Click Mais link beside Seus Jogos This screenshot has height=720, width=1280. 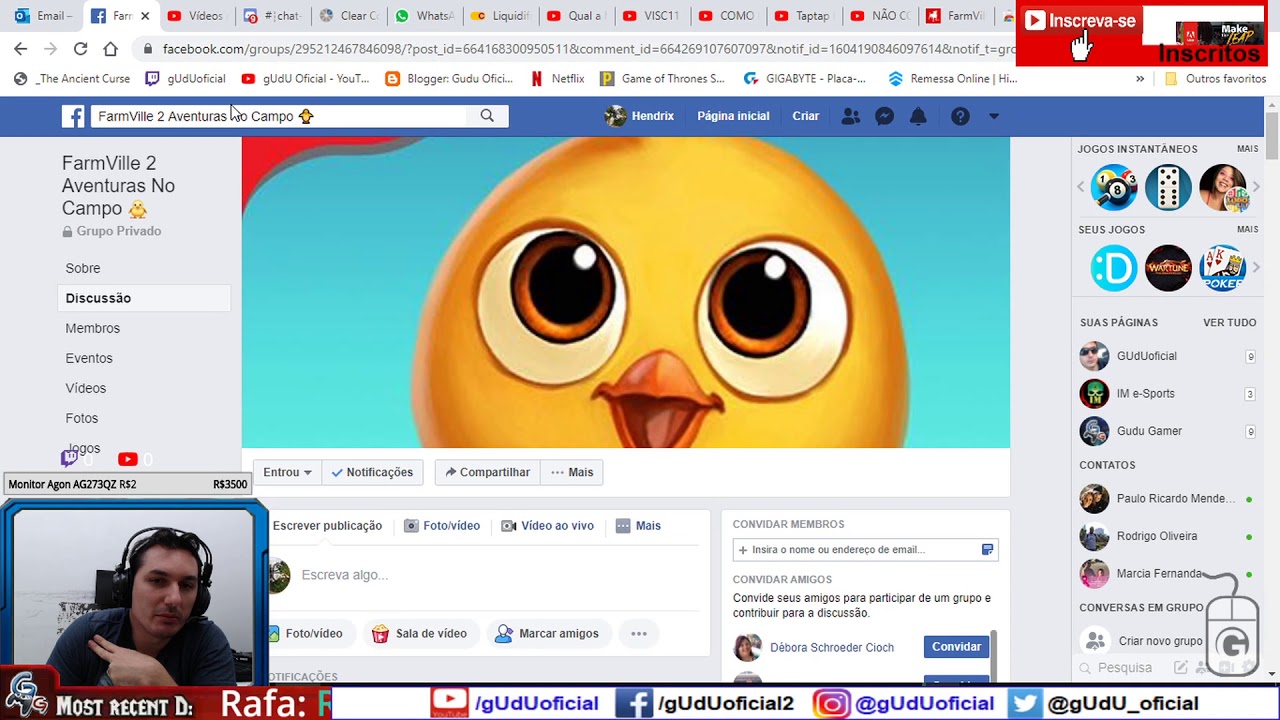pos(1247,230)
